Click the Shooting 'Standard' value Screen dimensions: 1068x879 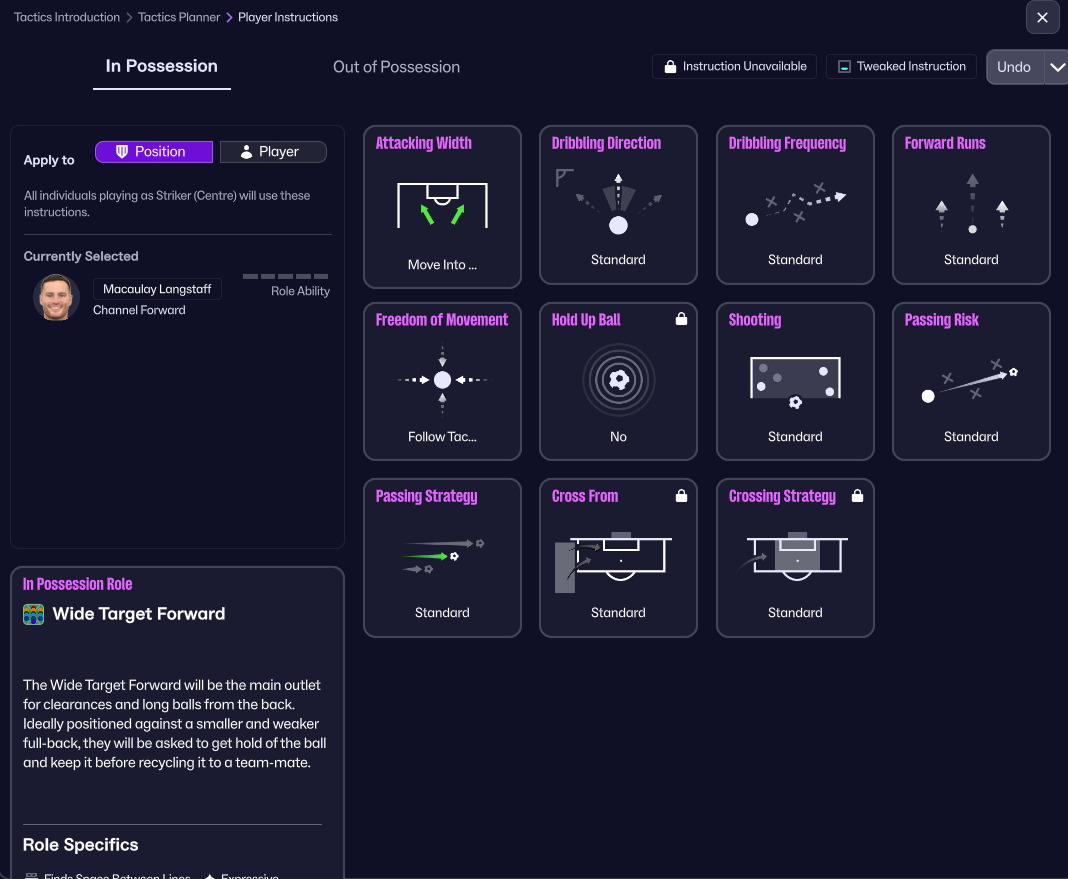pos(795,436)
